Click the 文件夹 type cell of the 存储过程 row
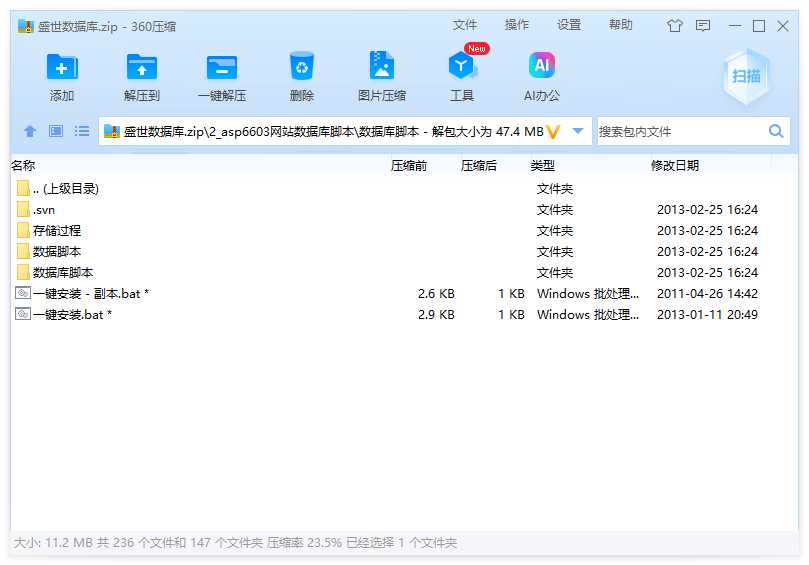The image size is (809, 565). (555, 231)
